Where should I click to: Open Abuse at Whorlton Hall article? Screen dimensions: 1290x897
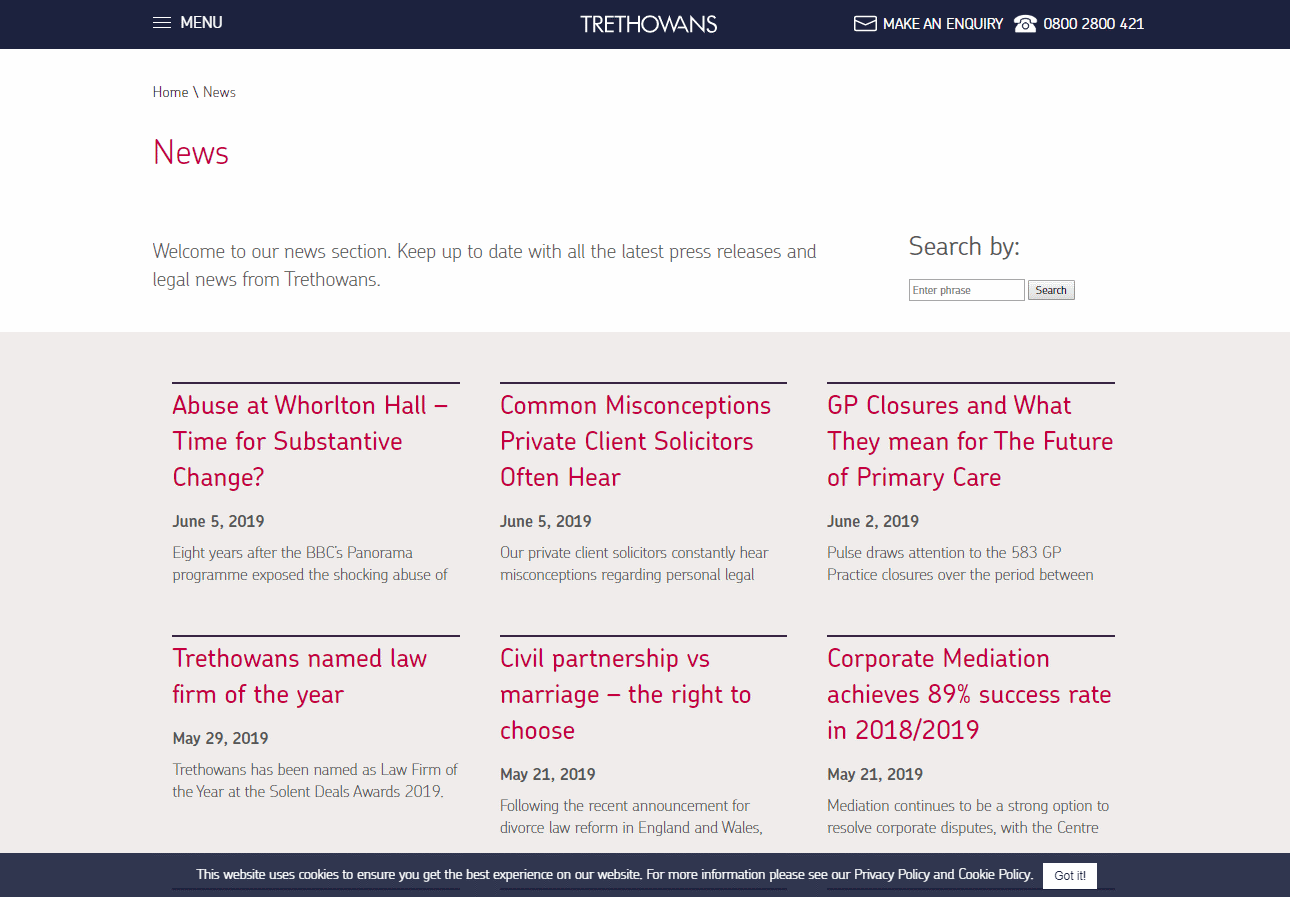pyautogui.click(x=310, y=441)
